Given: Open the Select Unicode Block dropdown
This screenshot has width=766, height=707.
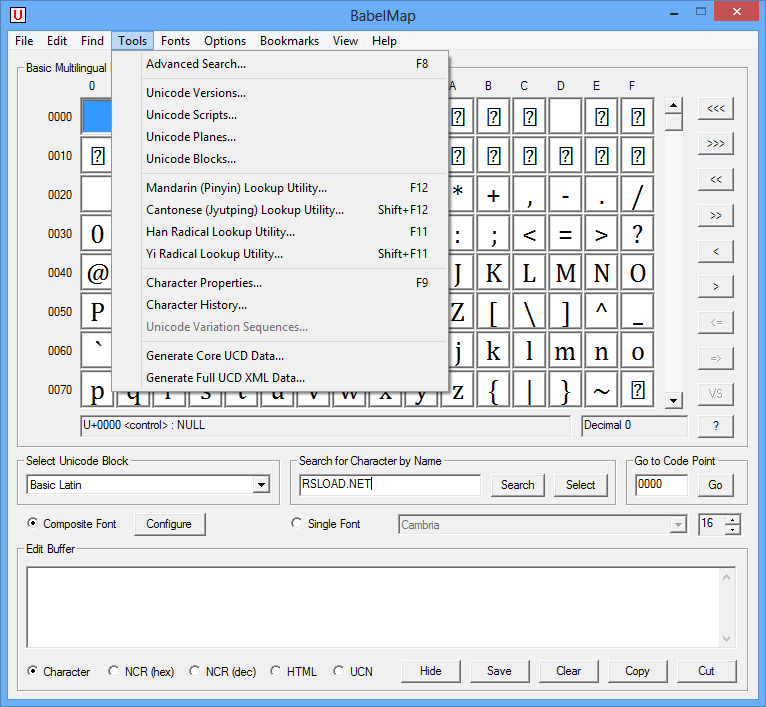Looking at the screenshot, I should 261,485.
